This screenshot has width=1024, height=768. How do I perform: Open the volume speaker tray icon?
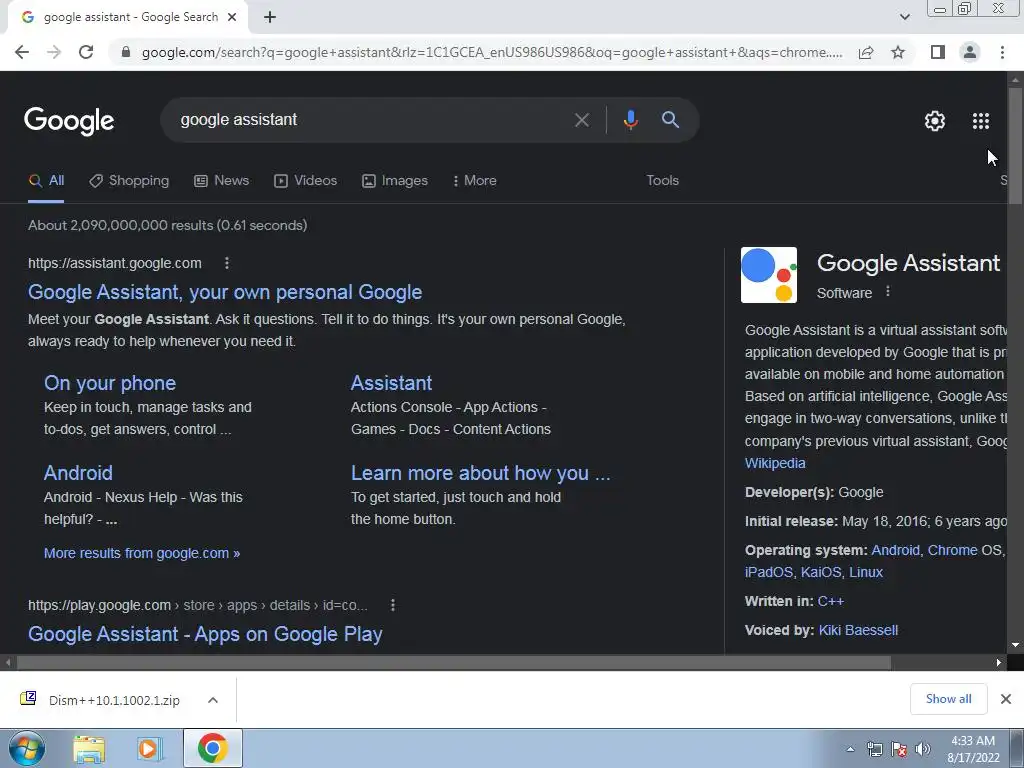(x=923, y=749)
